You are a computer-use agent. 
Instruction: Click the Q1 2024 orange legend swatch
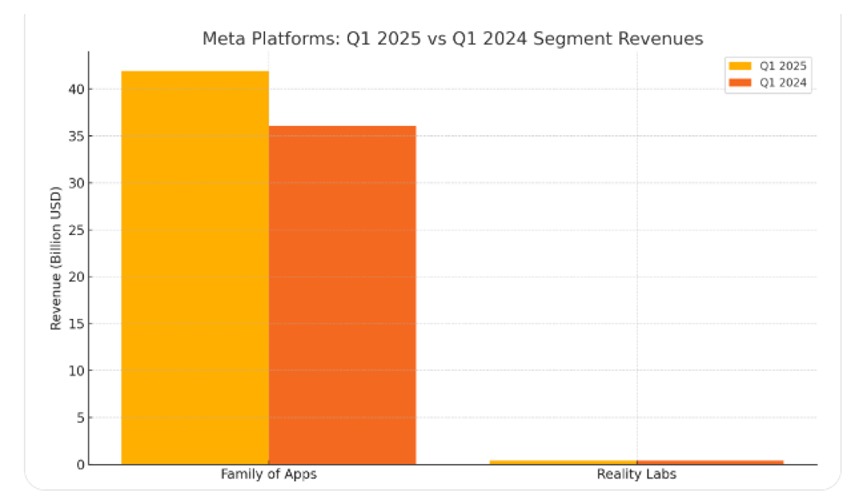740,83
